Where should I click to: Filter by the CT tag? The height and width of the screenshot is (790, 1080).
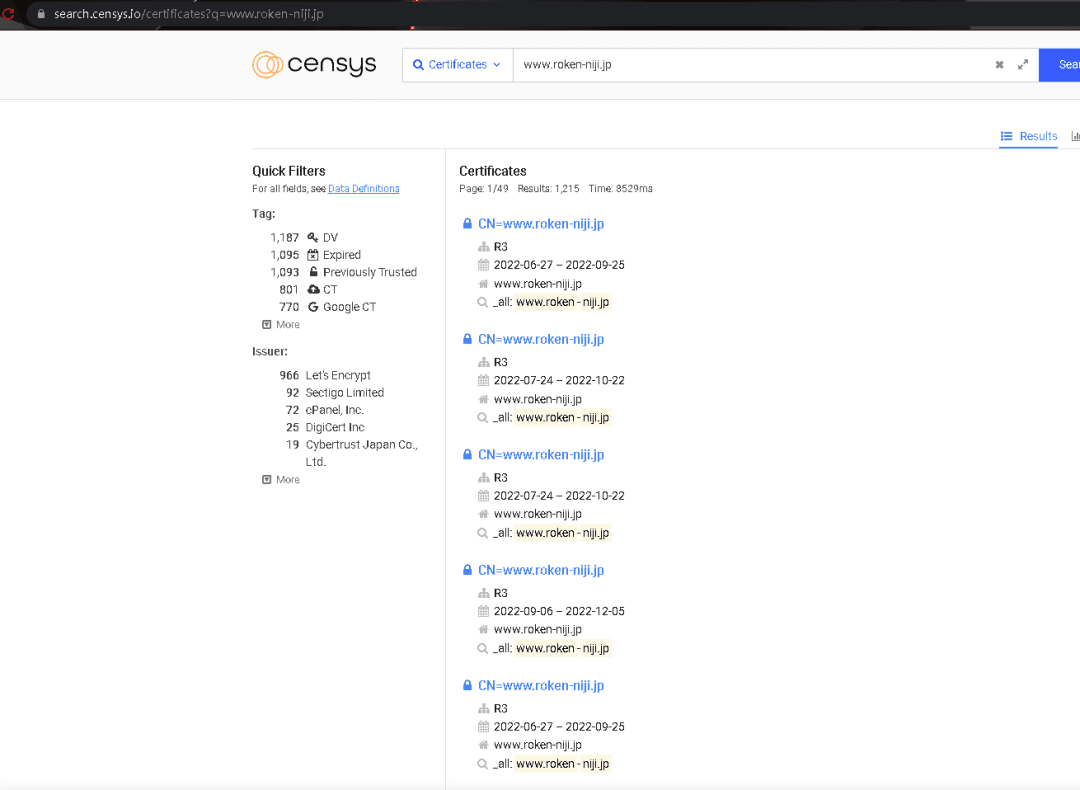pyautogui.click(x=330, y=289)
